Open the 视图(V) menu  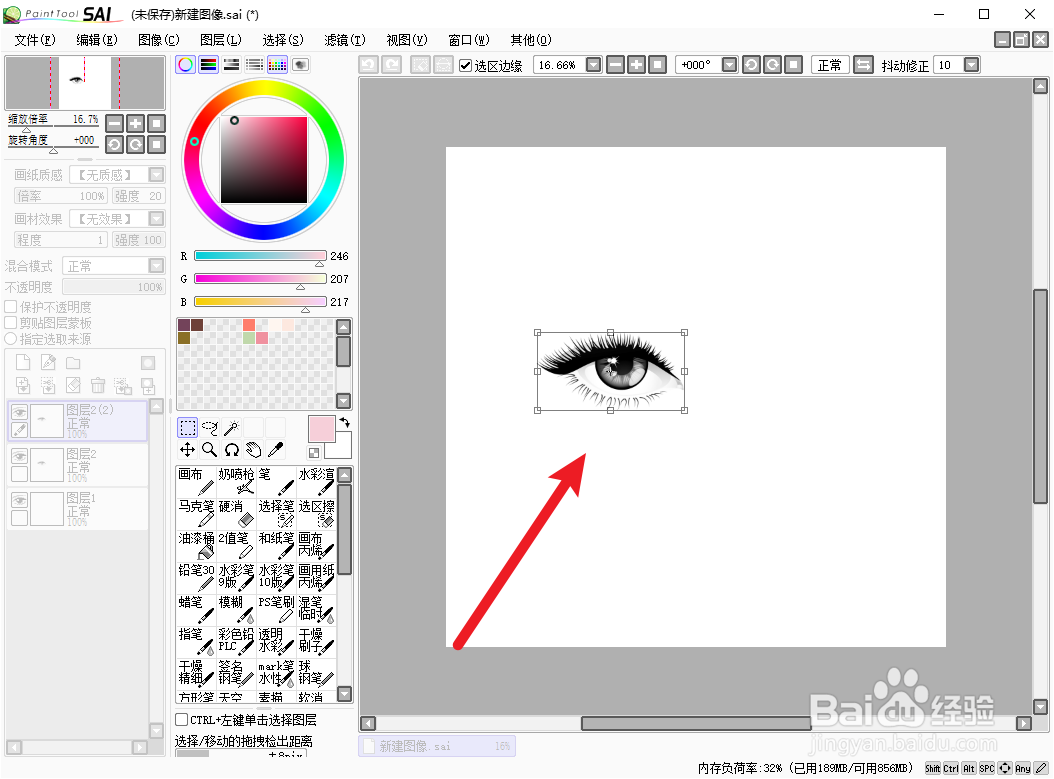[x=407, y=40]
